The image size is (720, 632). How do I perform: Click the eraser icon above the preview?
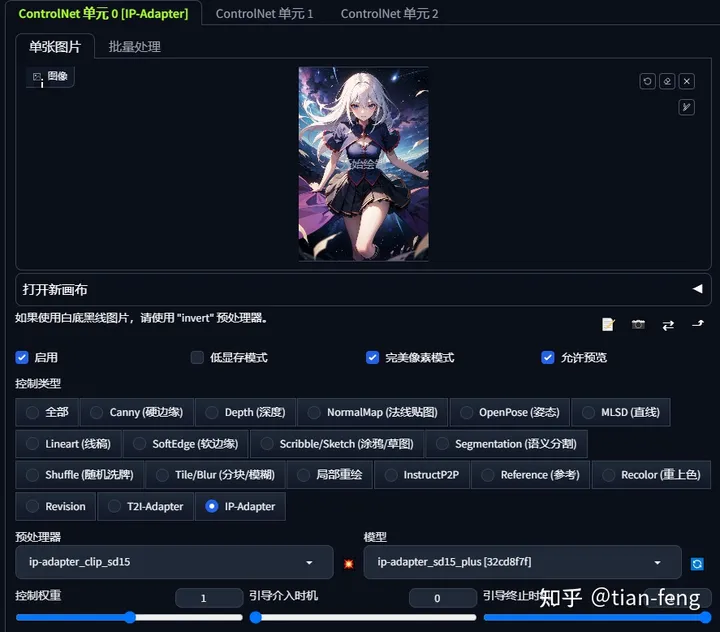coord(667,81)
